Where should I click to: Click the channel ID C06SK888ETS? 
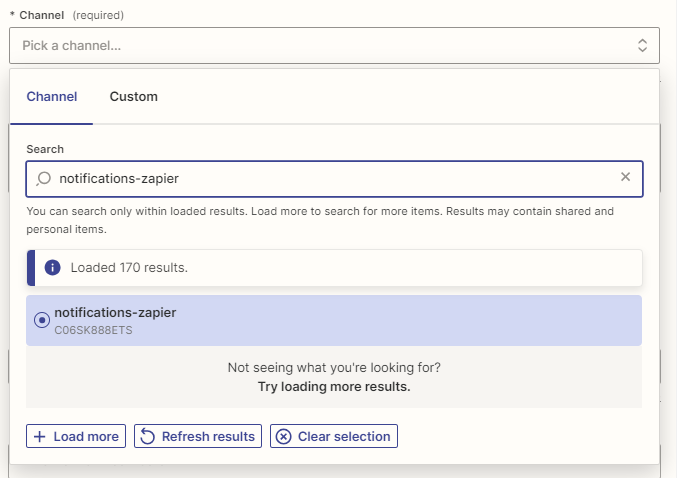[x=93, y=330]
